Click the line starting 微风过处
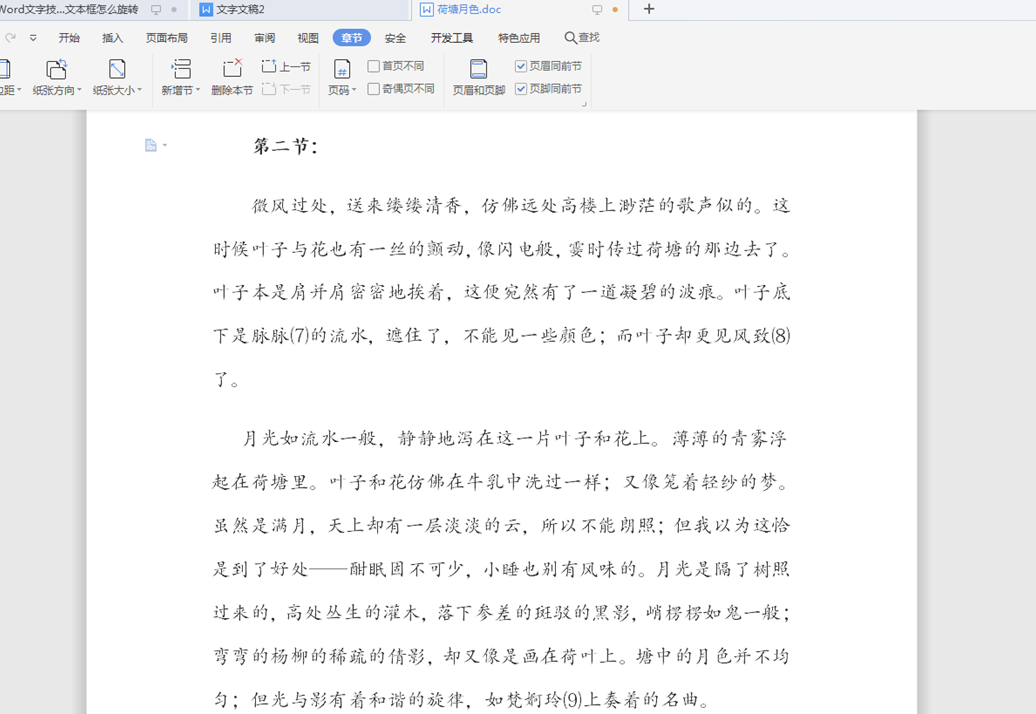1036x714 pixels. tap(521, 205)
